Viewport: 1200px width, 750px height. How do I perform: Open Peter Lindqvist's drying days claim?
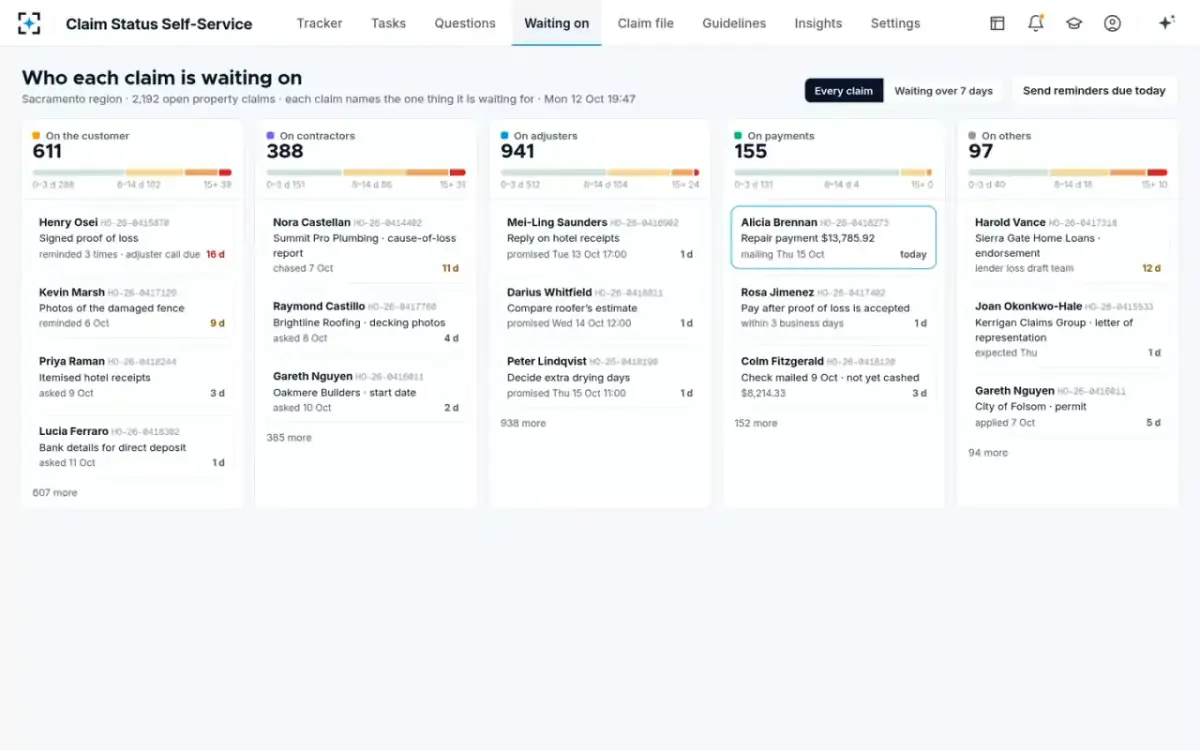point(600,378)
